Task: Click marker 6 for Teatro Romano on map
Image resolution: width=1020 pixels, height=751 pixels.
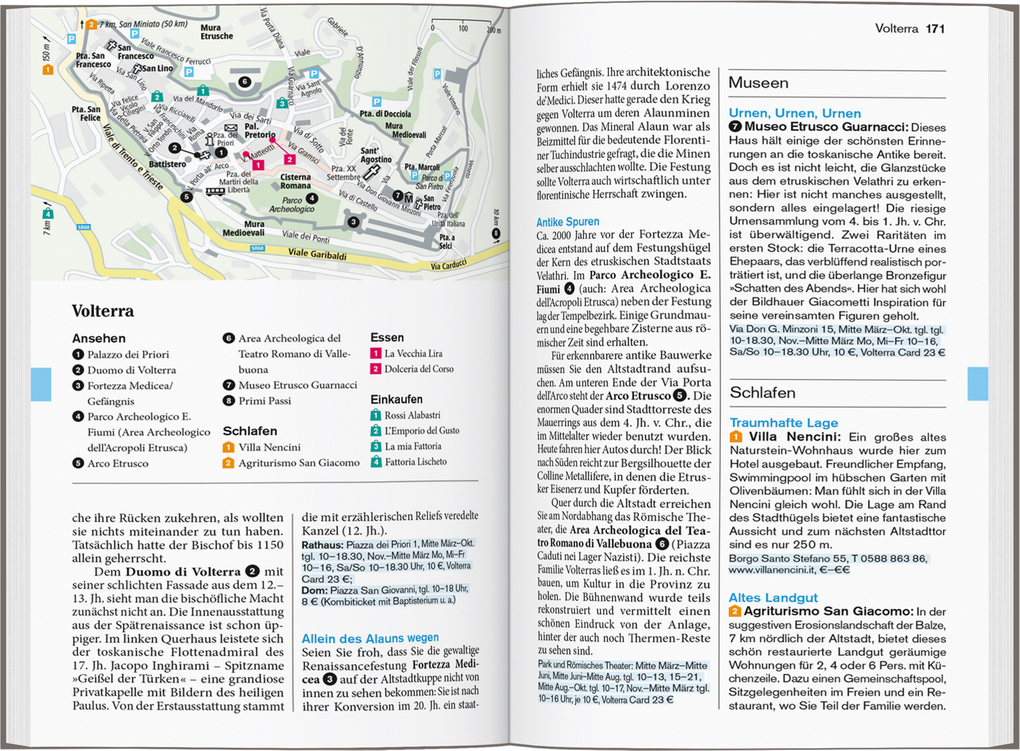Action: point(244,82)
